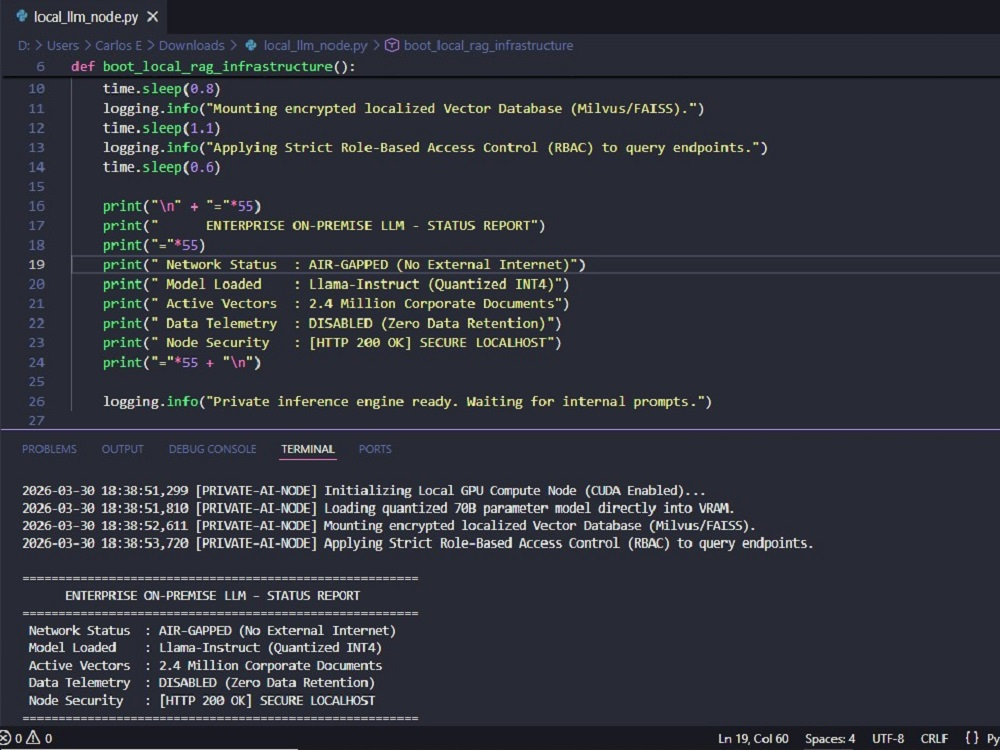Open the PORTS panel tab
This screenshot has height=750, width=1000.
tap(375, 449)
